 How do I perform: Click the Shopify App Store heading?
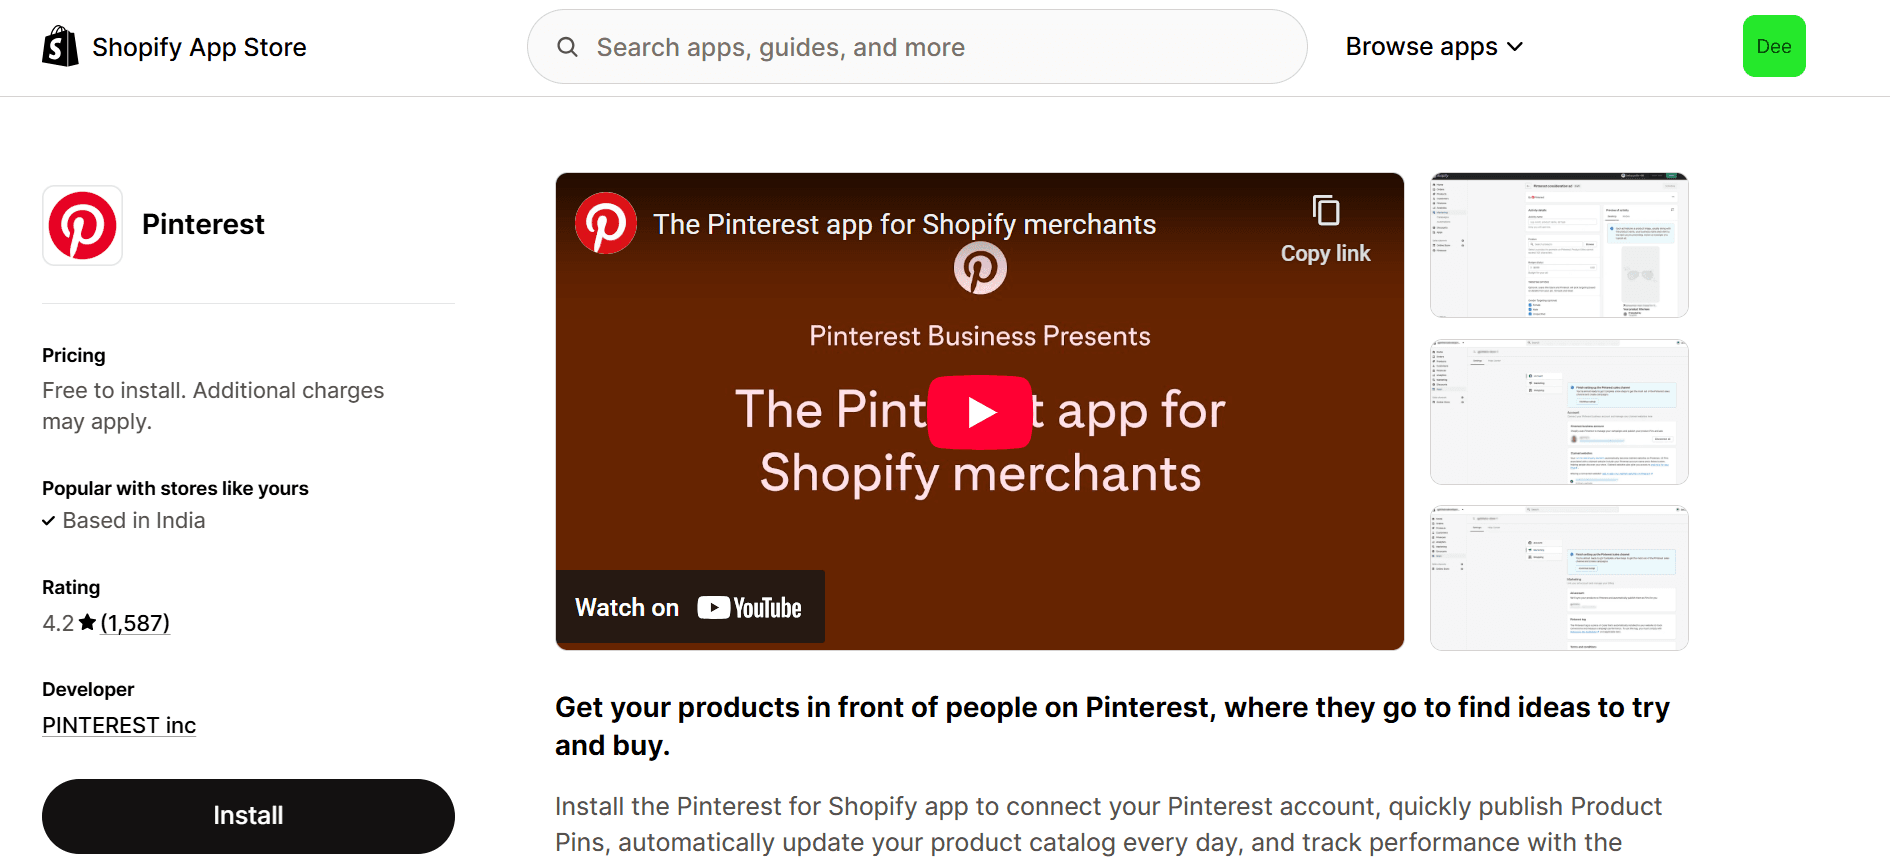(199, 46)
